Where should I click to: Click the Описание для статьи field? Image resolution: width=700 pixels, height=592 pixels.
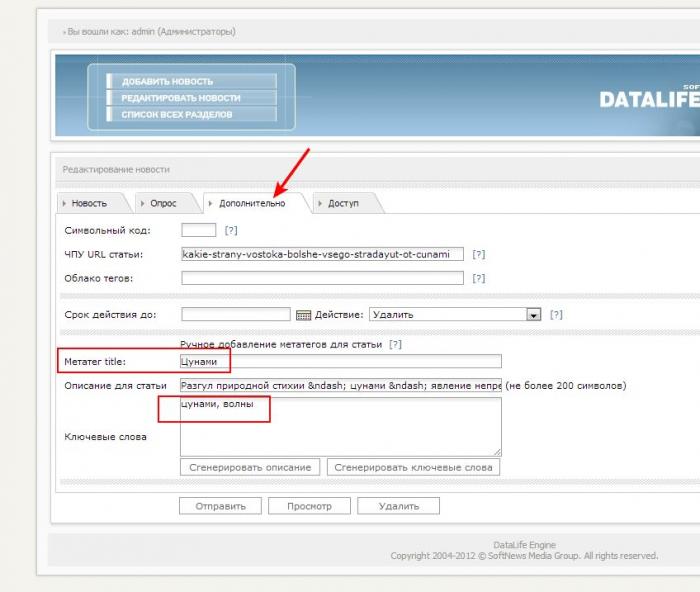tap(341, 385)
